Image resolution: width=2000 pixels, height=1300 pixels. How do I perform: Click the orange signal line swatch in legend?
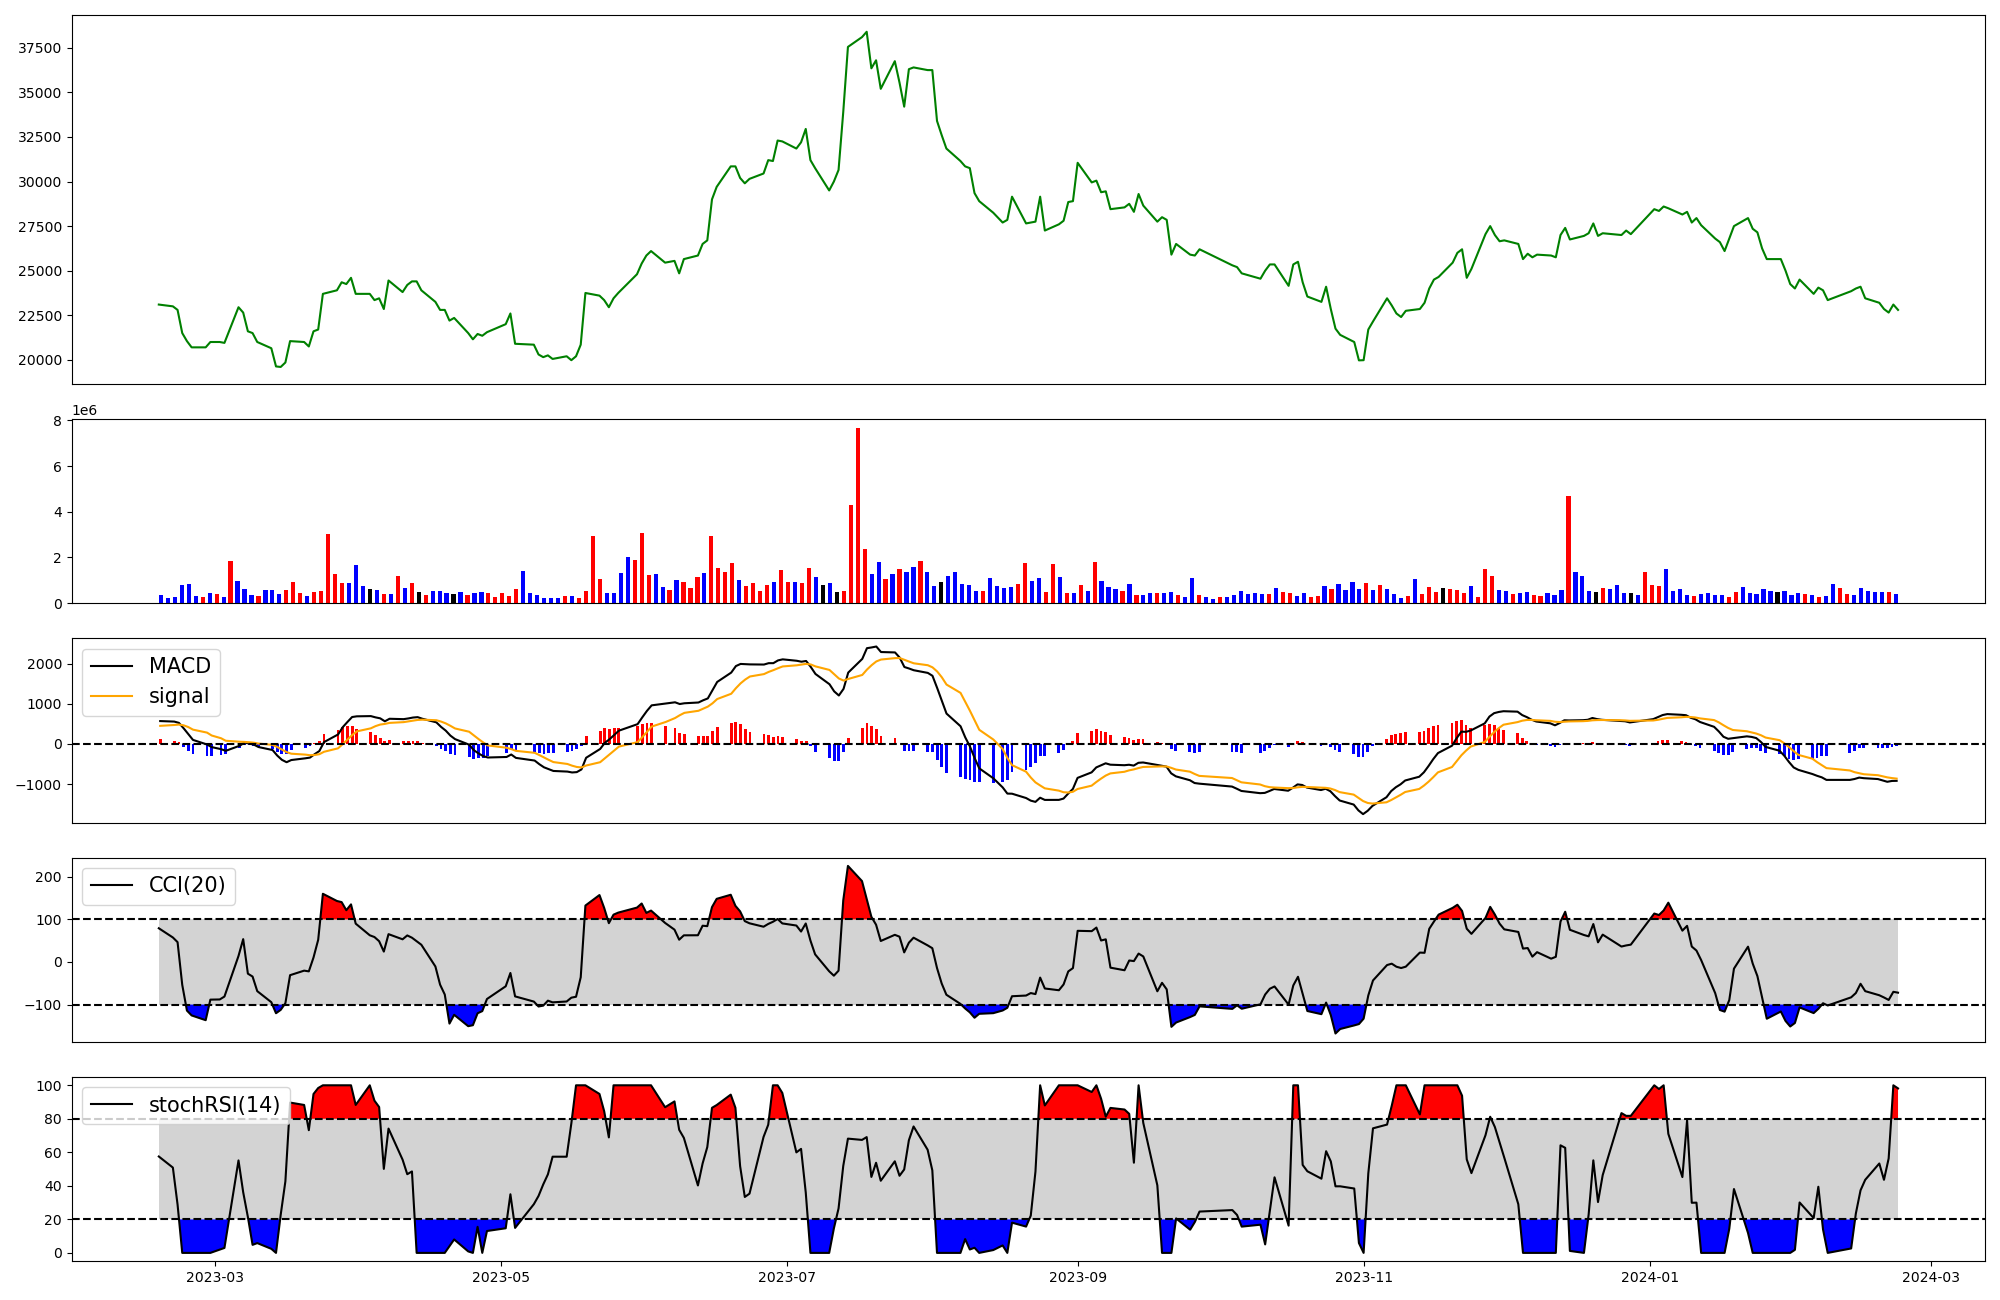click(111, 696)
